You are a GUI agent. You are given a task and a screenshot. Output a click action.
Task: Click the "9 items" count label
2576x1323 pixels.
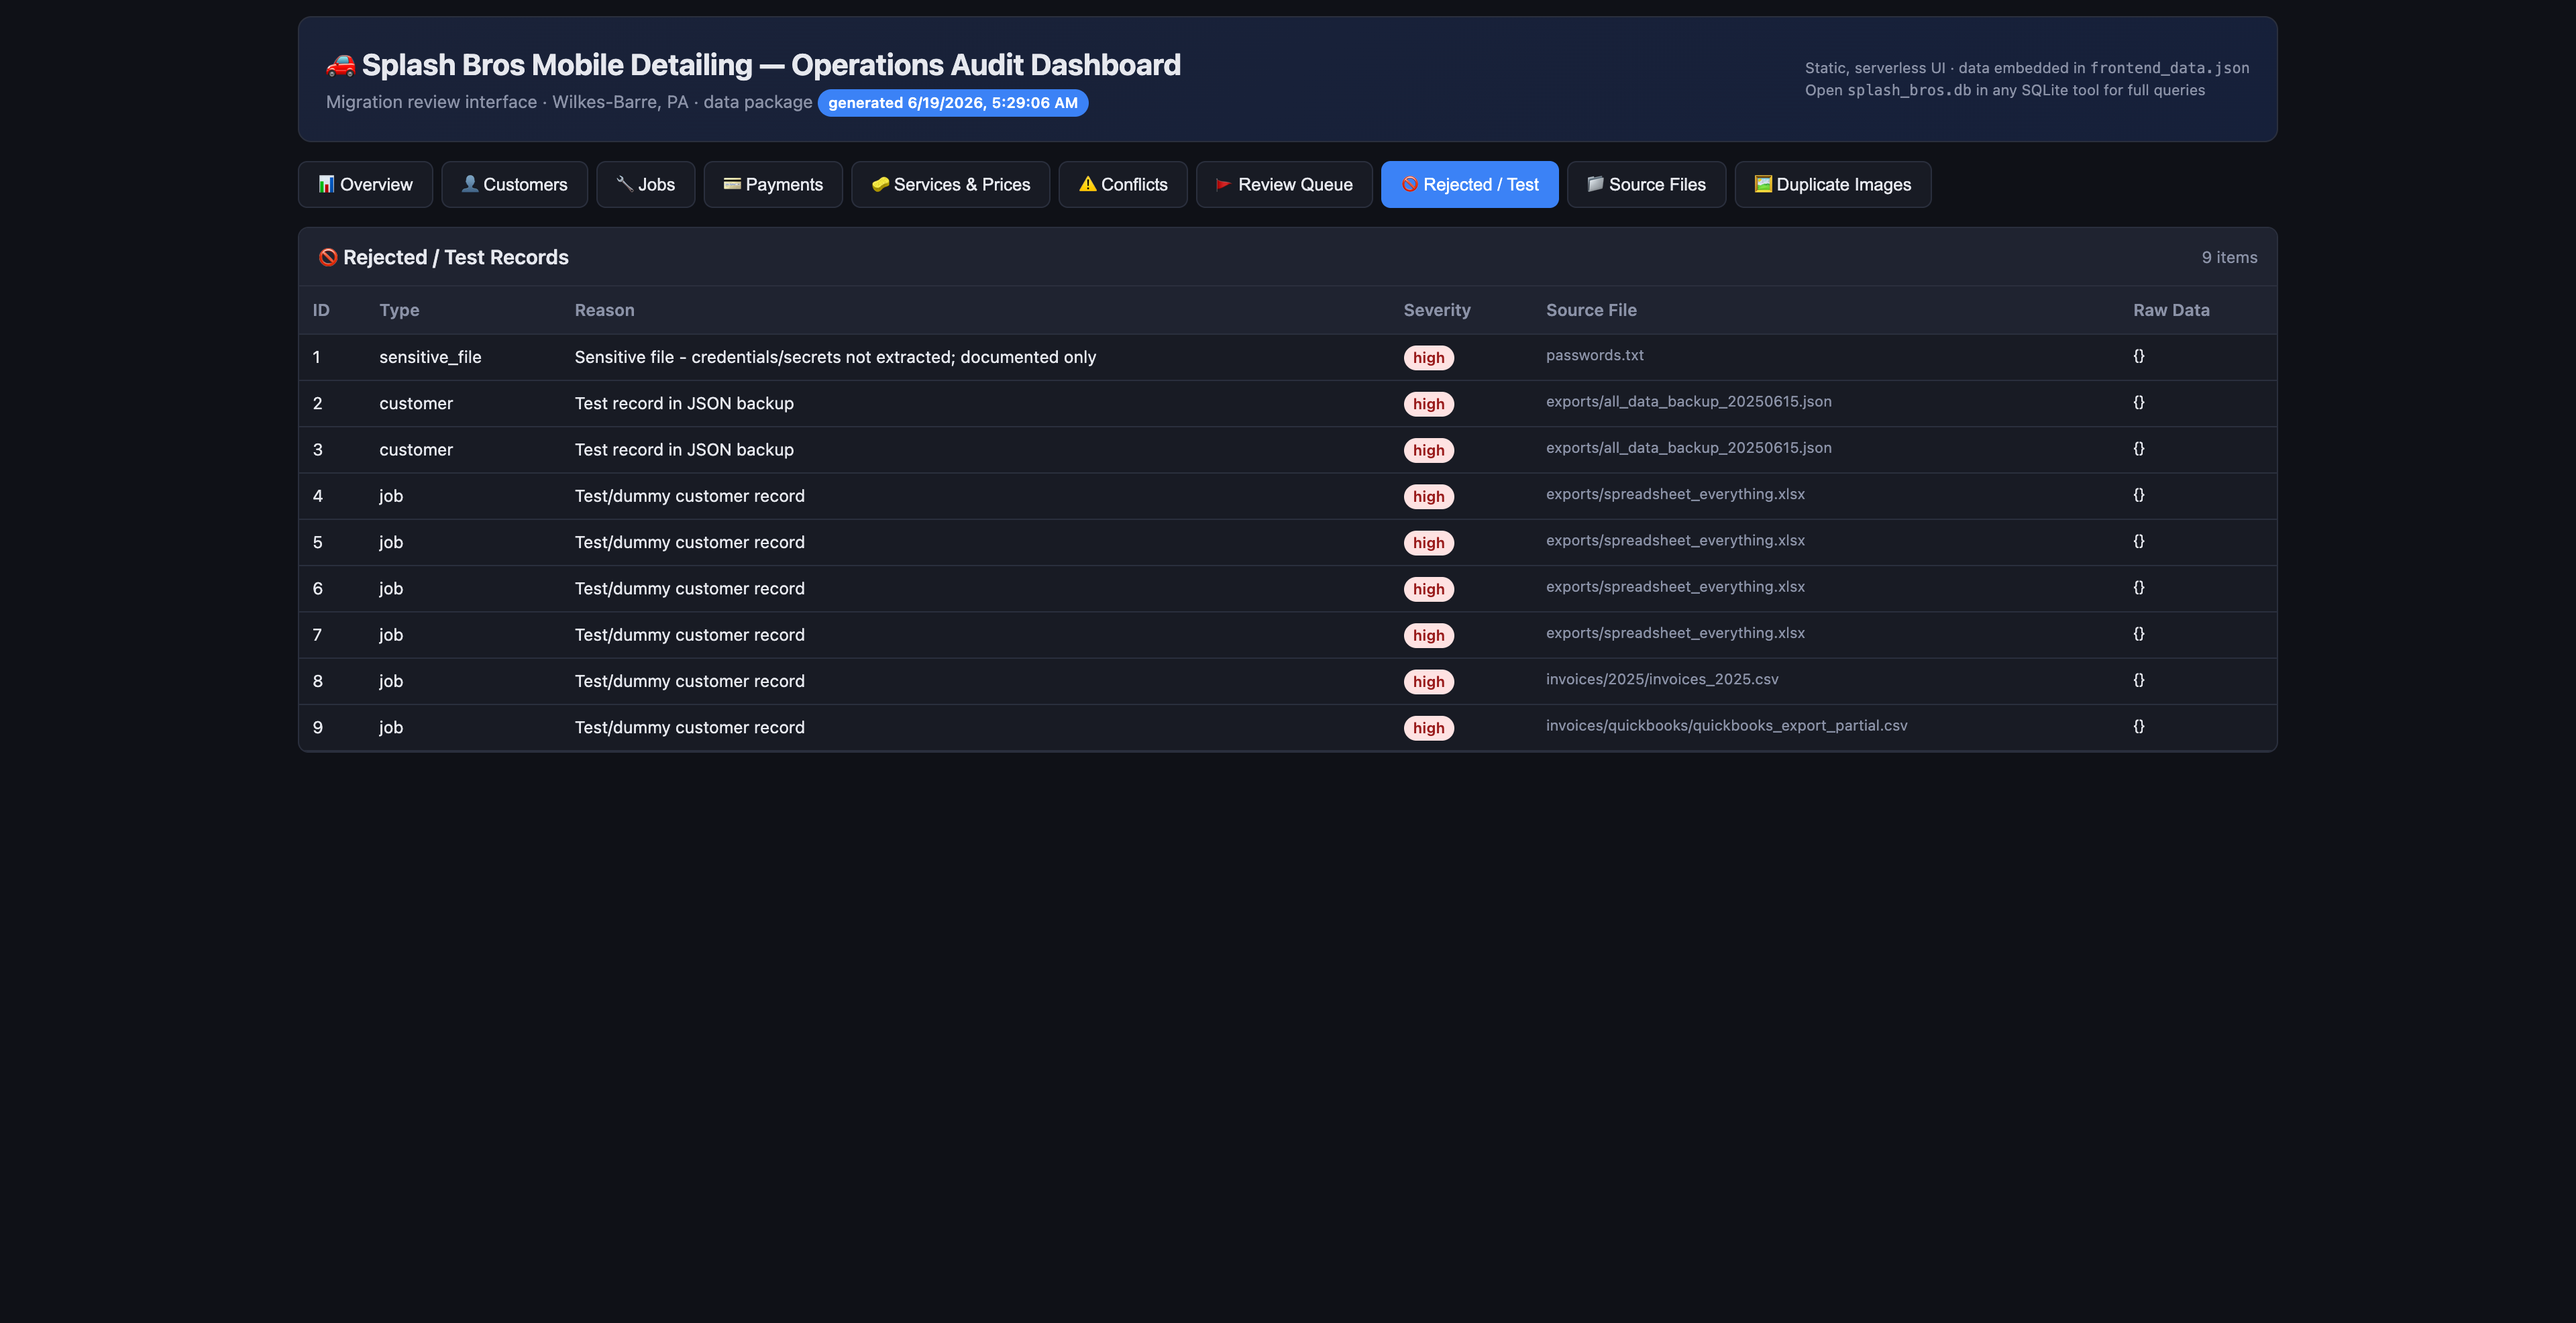tap(2229, 257)
